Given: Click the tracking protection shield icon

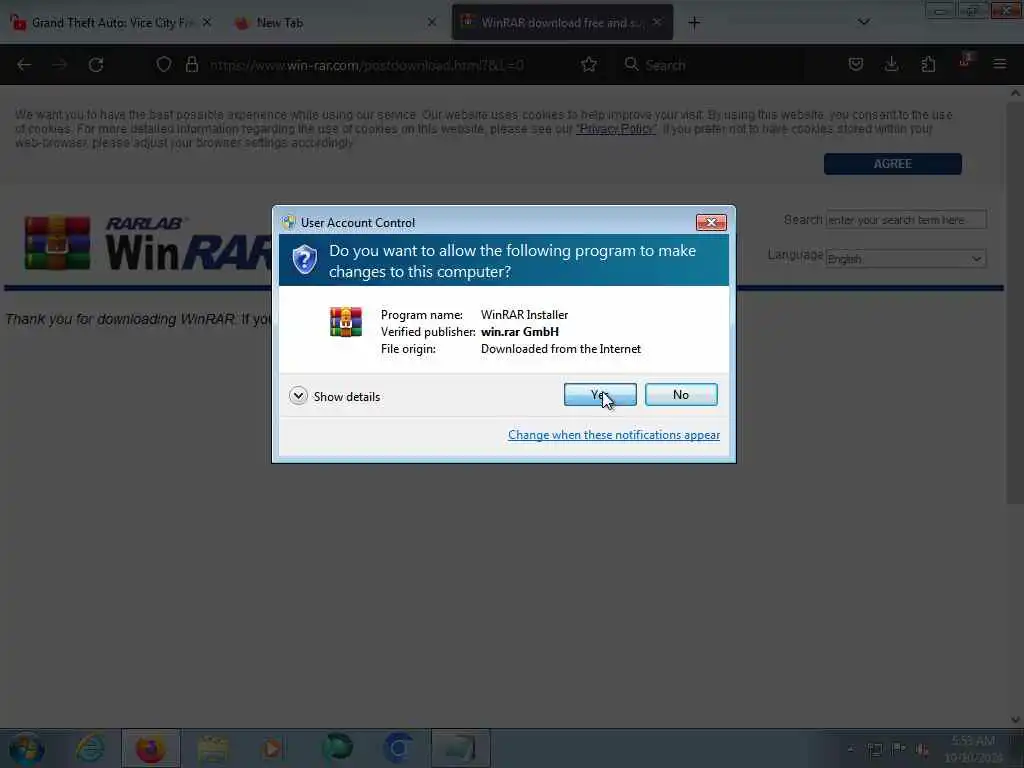Looking at the screenshot, I should (x=164, y=64).
